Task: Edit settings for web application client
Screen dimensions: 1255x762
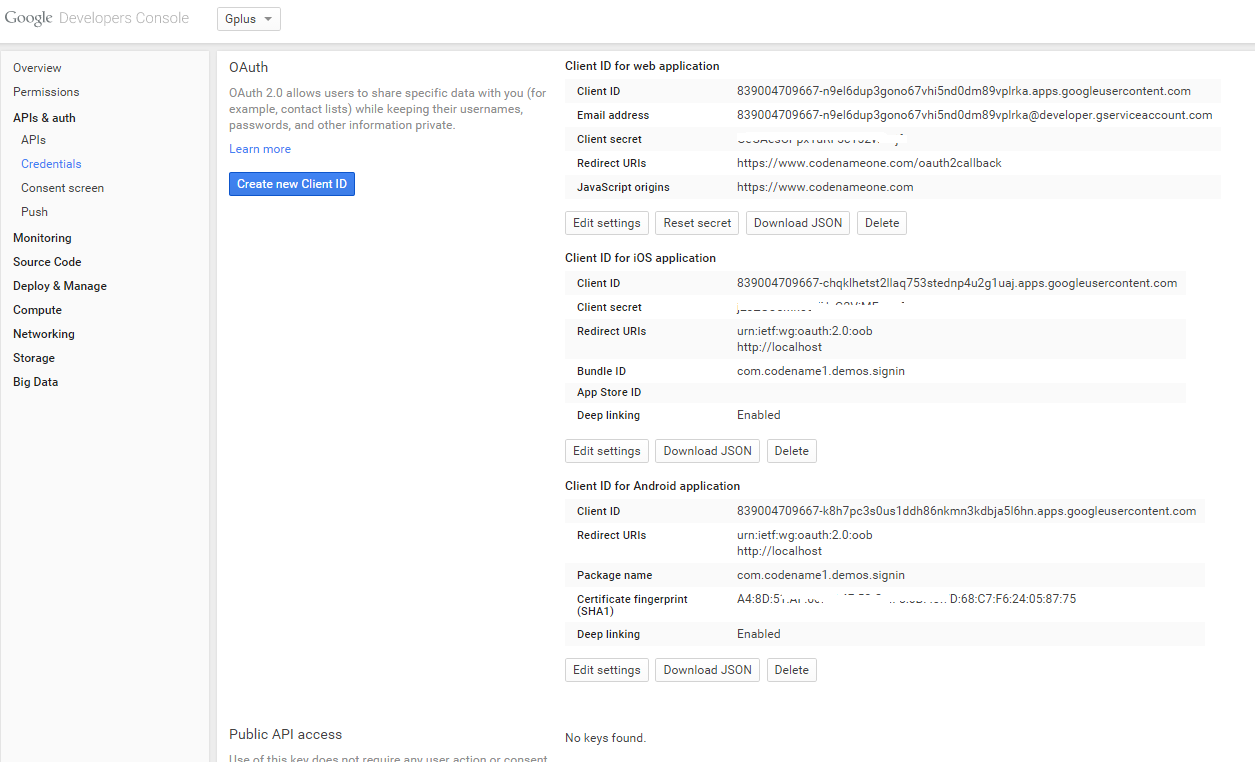Action: (607, 223)
